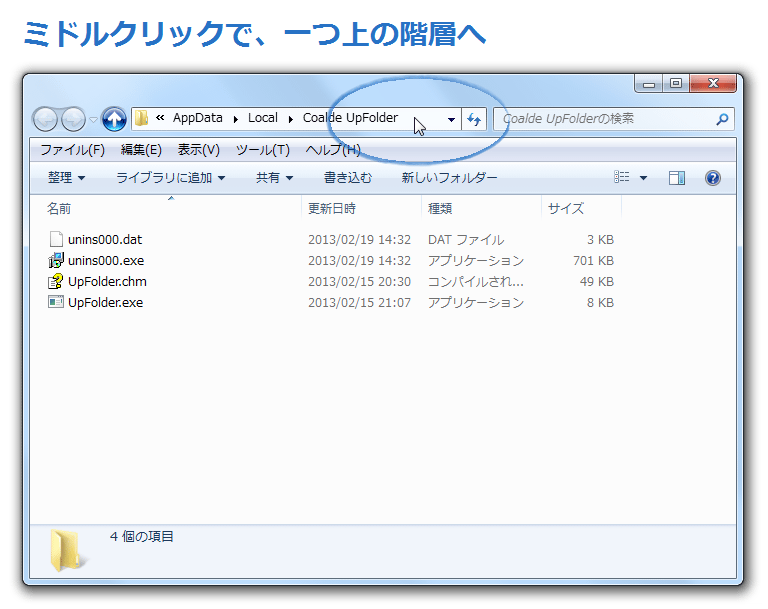Click the Forward navigation arrow
The height and width of the screenshot is (609, 768).
73,119
